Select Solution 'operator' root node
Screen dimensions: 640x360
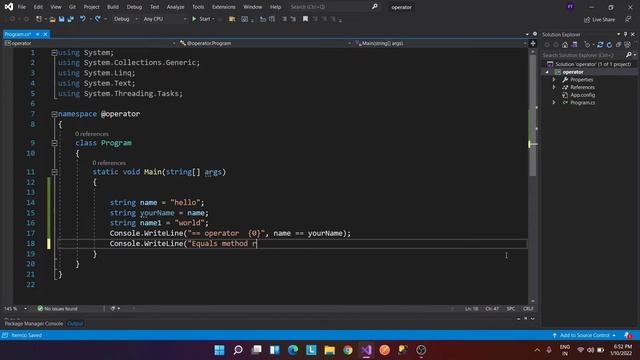(x=589, y=64)
